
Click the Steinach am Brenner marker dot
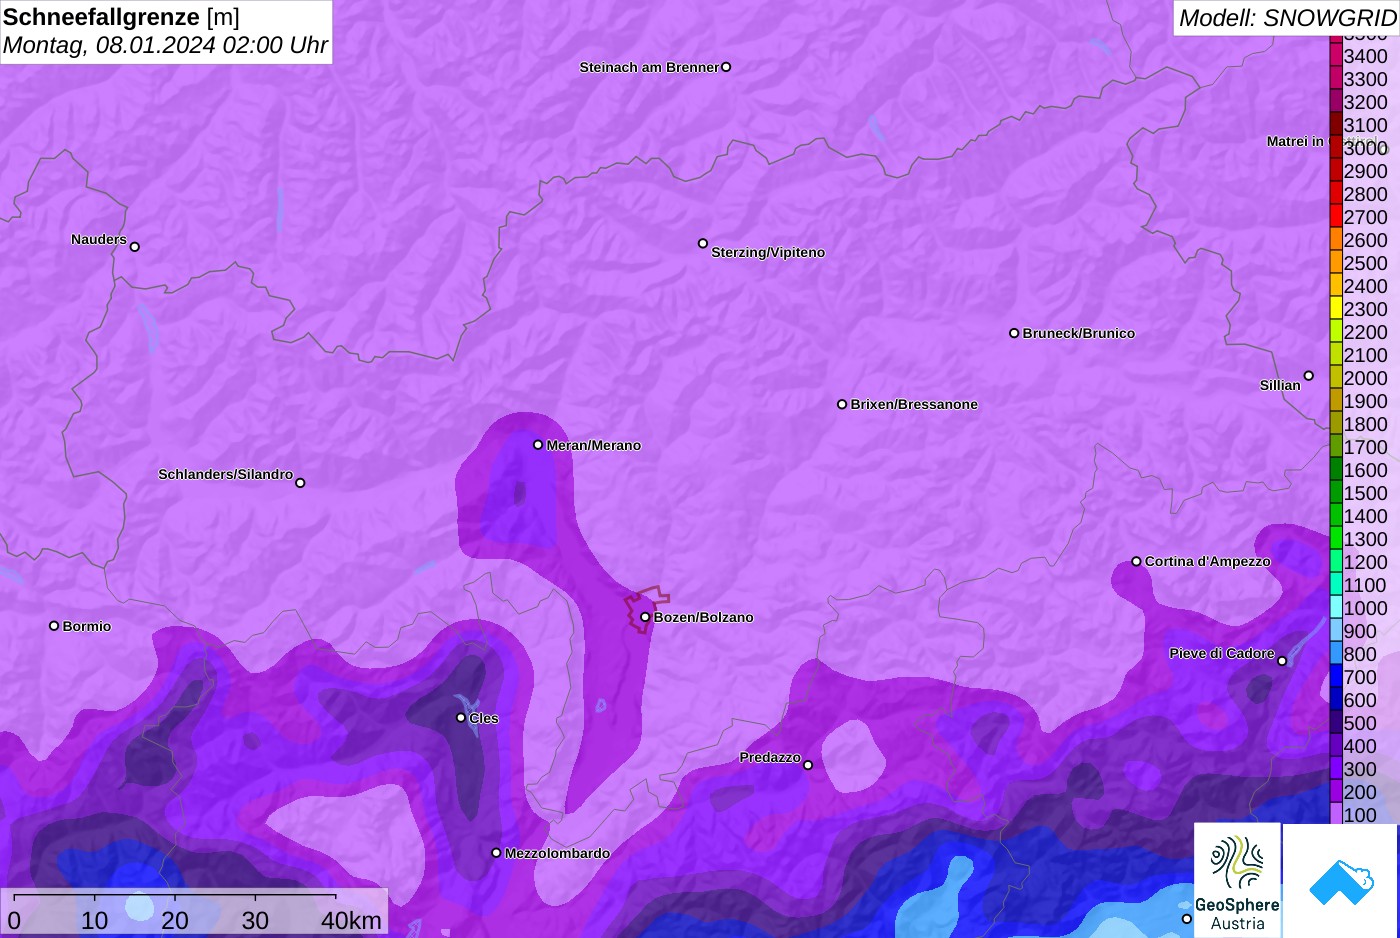(x=726, y=67)
